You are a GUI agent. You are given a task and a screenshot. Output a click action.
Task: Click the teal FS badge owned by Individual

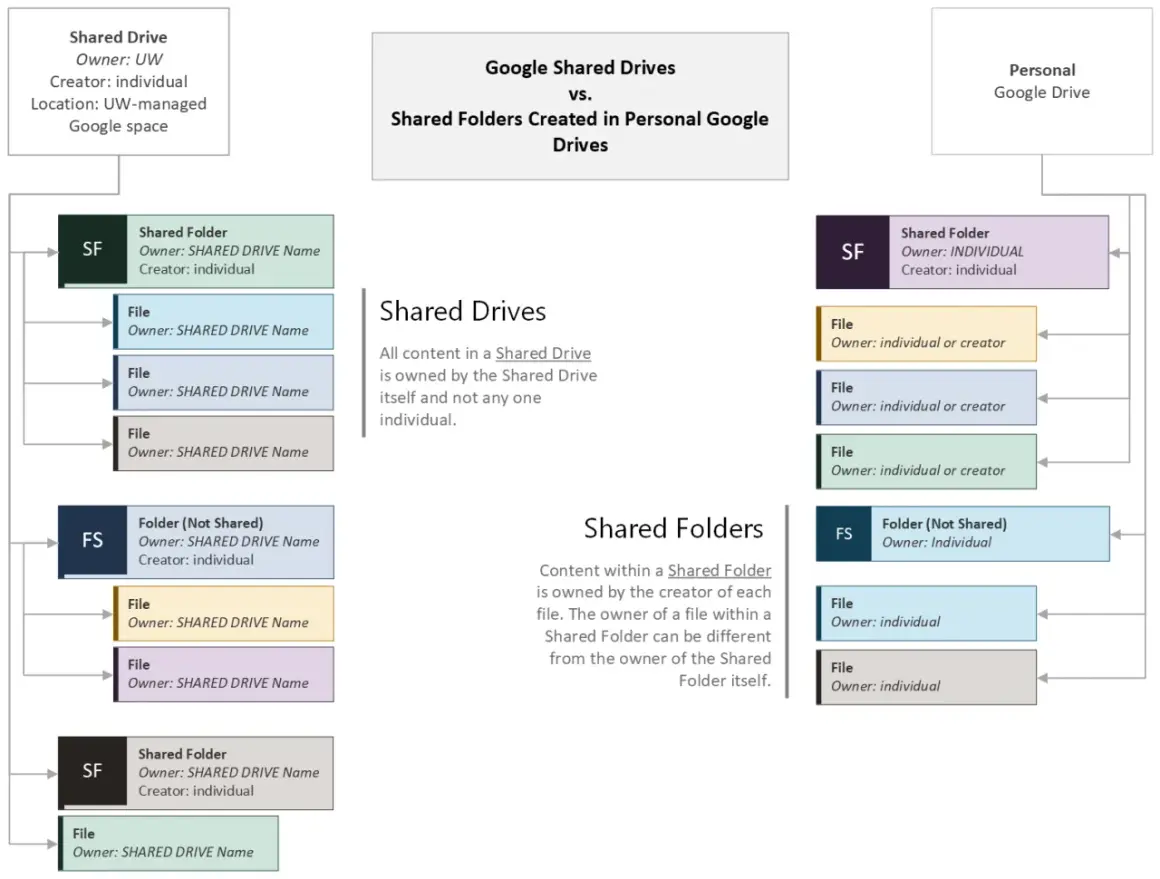click(843, 533)
